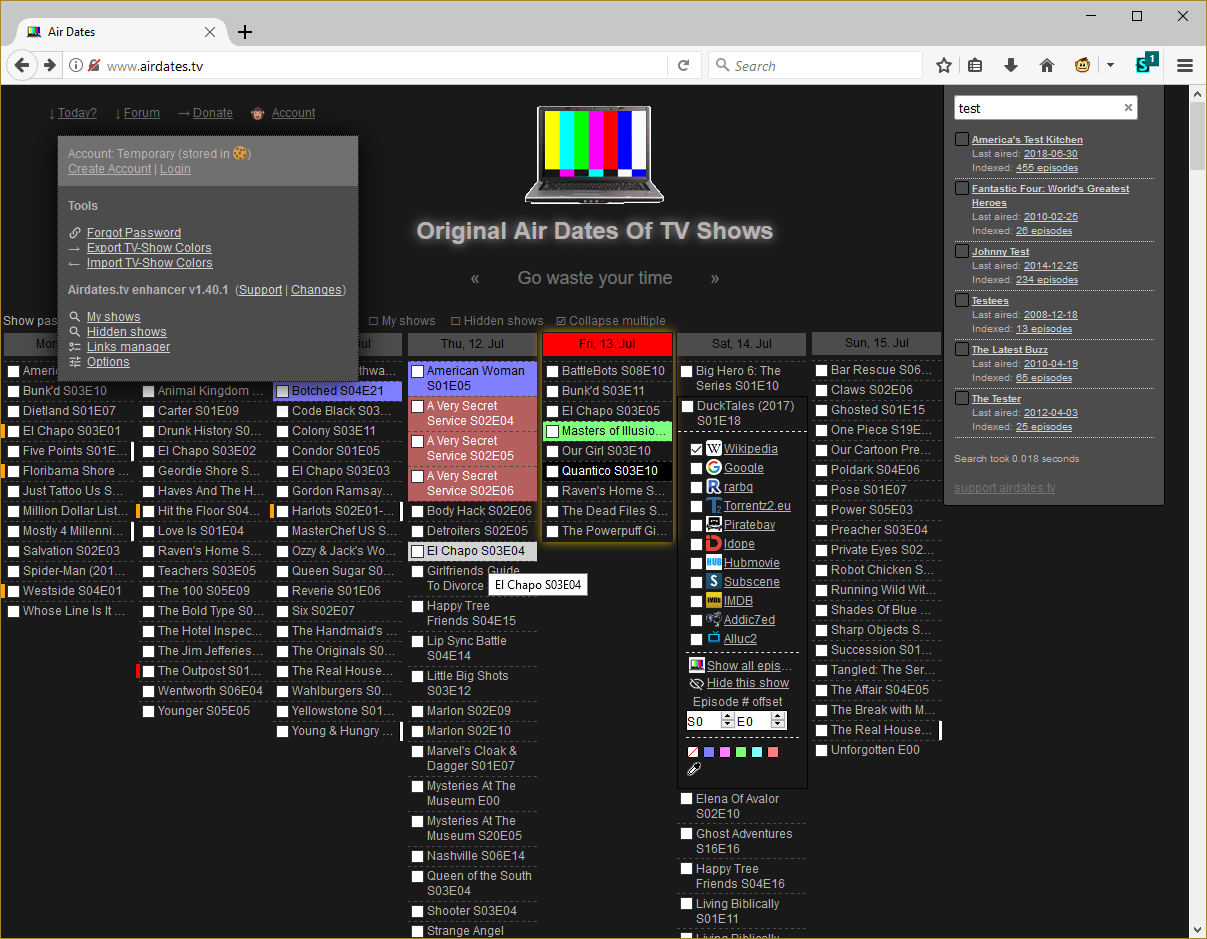1207x939 pixels.
Task: Click the Torrentz2.eu T2 icon
Action: pos(714,506)
